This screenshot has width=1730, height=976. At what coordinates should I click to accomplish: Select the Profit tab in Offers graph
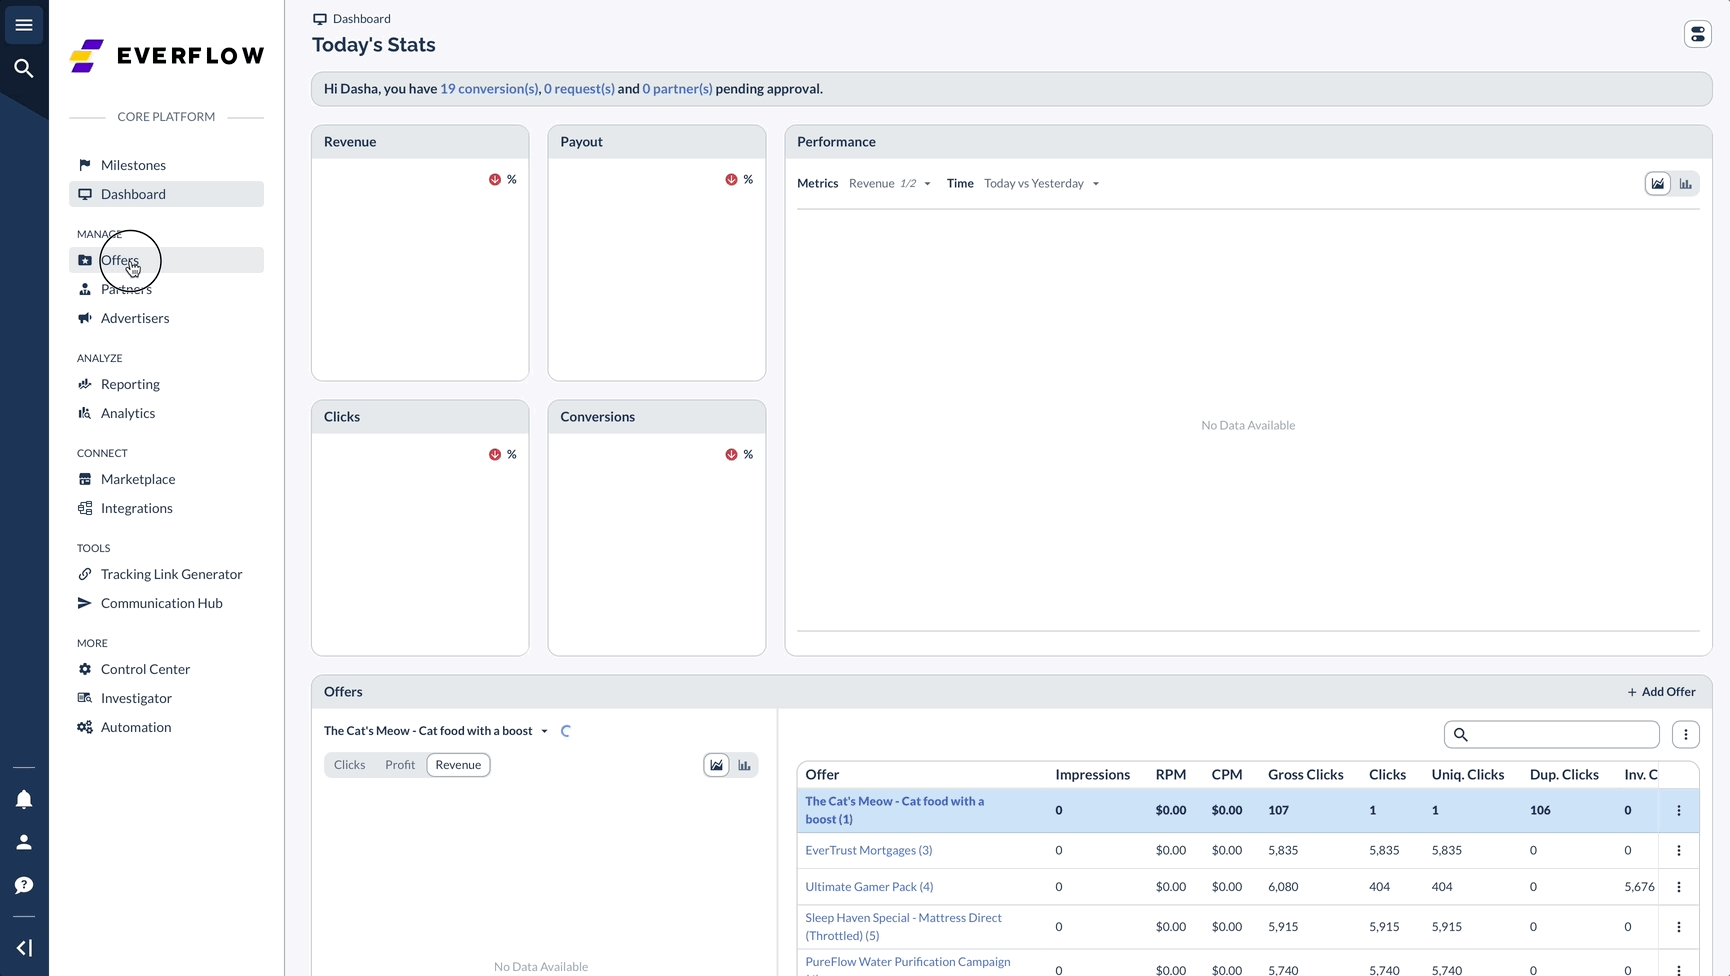(400, 765)
